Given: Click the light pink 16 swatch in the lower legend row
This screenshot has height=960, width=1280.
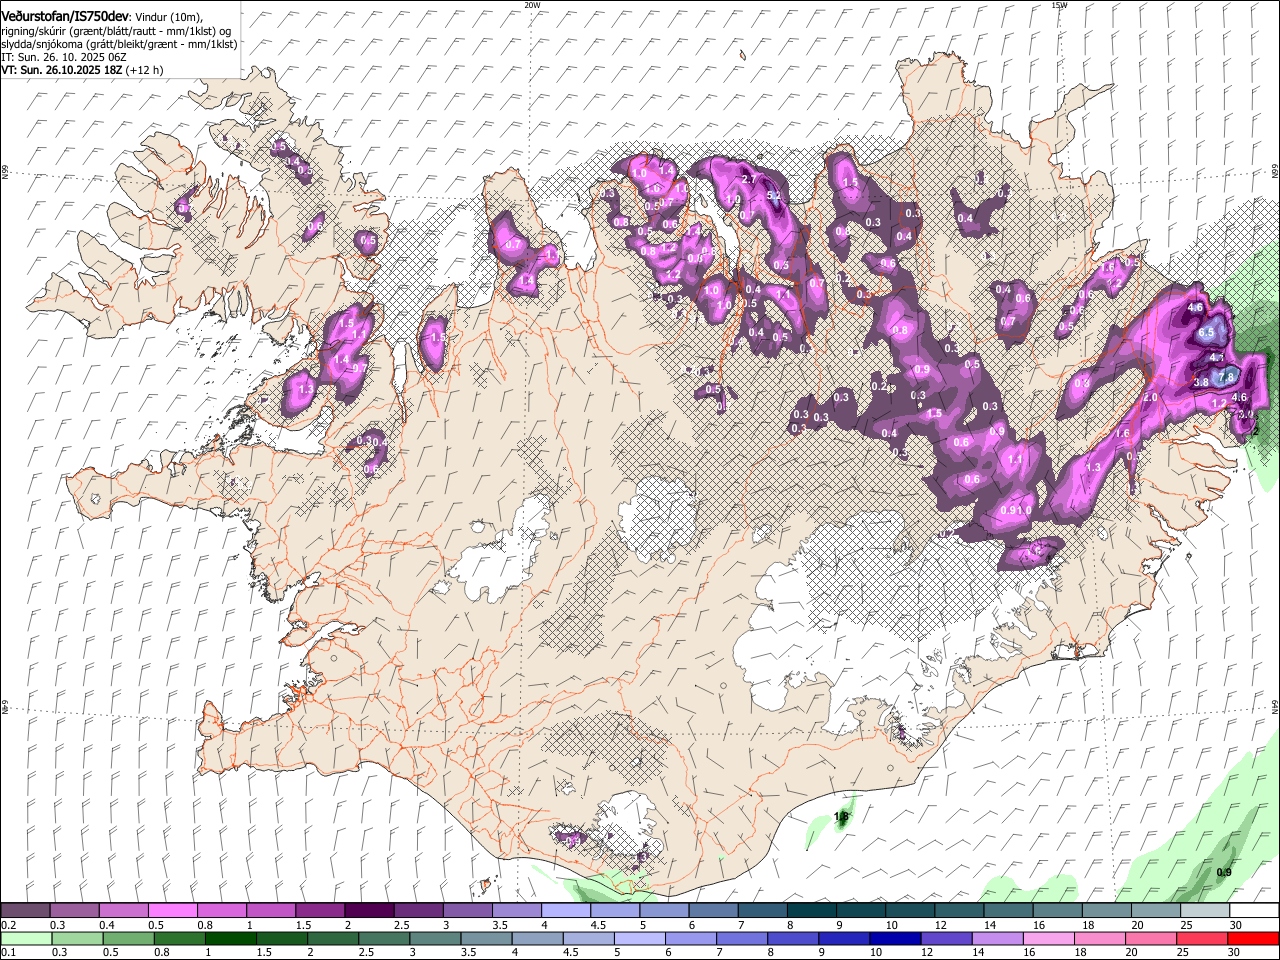Looking at the screenshot, I should [1049, 939].
